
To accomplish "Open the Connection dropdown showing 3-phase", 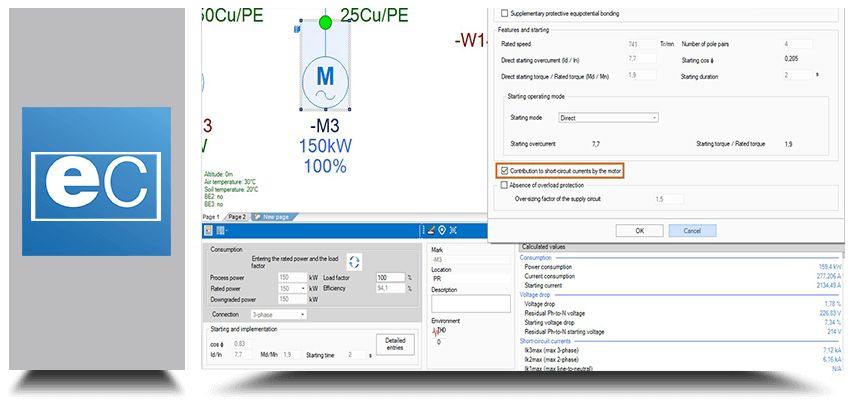I will click(278, 314).
